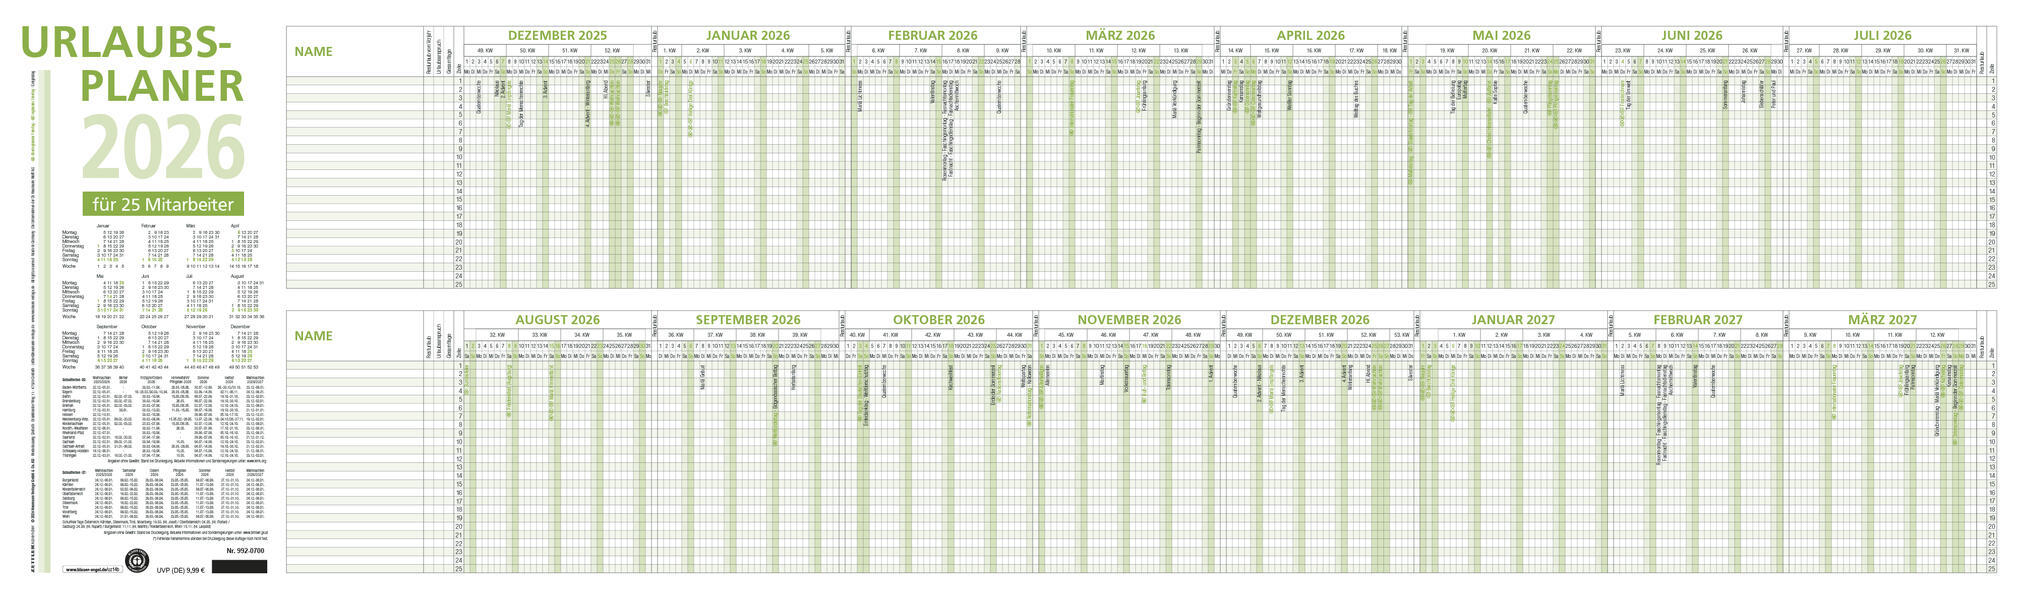Screen dimensions: 2017x599
Task: Click the NAME heading beside August 2026
Action: click(313, 336)
